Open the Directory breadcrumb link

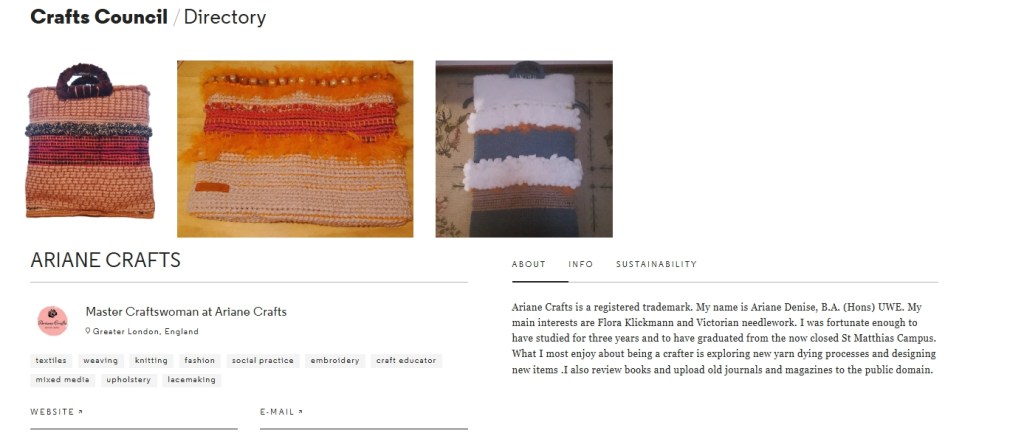click(225, 17)
